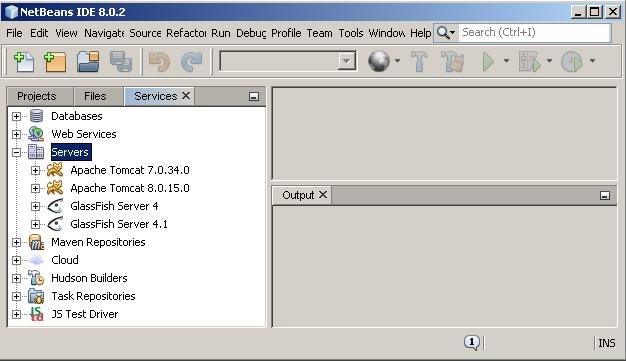Expand Apache Tomcat 8.0.15.0 node
Viewport: 626px width, 361px height.
click(36, 188)
